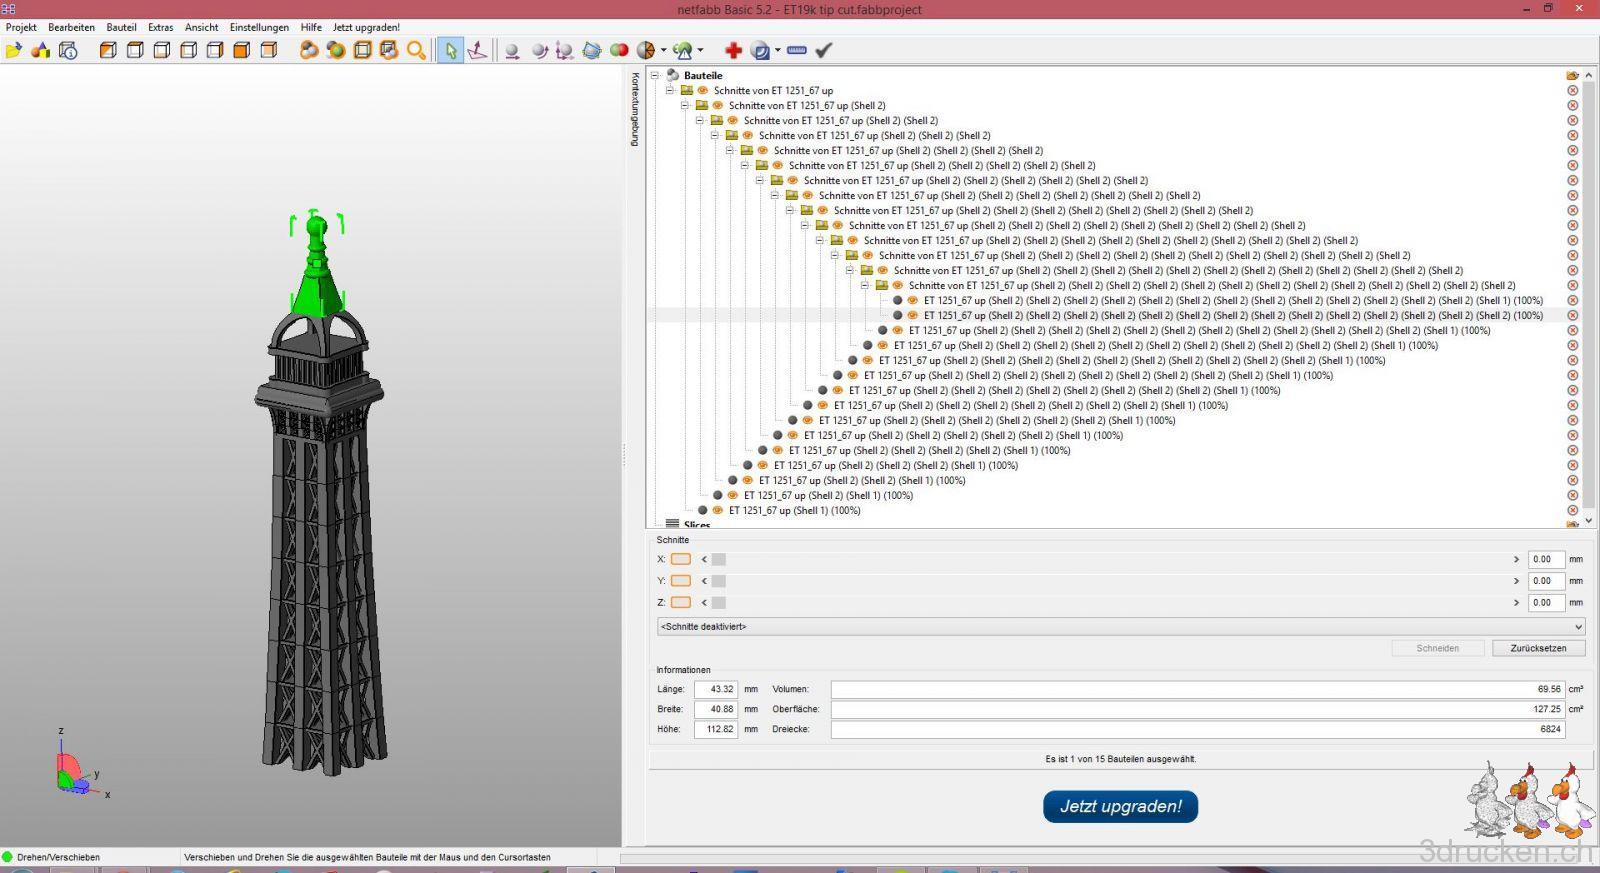The height and width of the screenshot is (873, 1600).
Task: Click the Y cut position slider handle
Action: pyautogui.click(x=719, y=581)
